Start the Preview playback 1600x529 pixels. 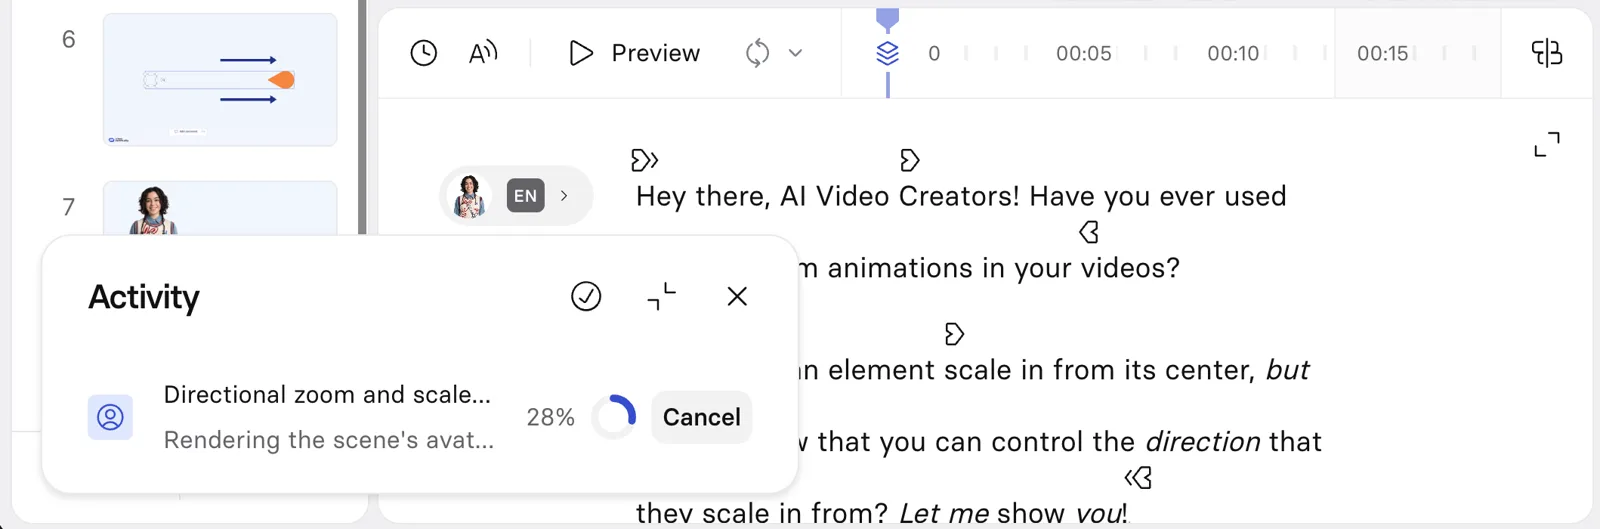pyautogui.click(x=635, y=53)
